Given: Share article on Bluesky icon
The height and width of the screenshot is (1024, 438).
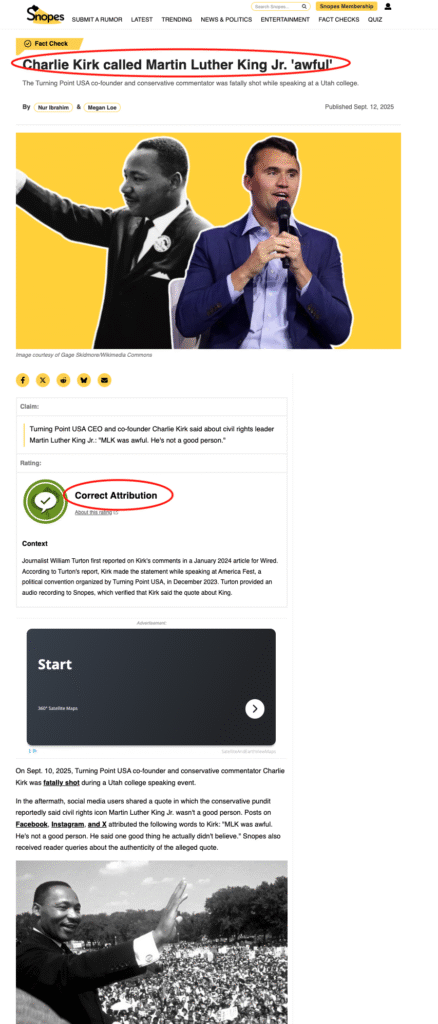Looking at the screenshot, I should [84, 380].
